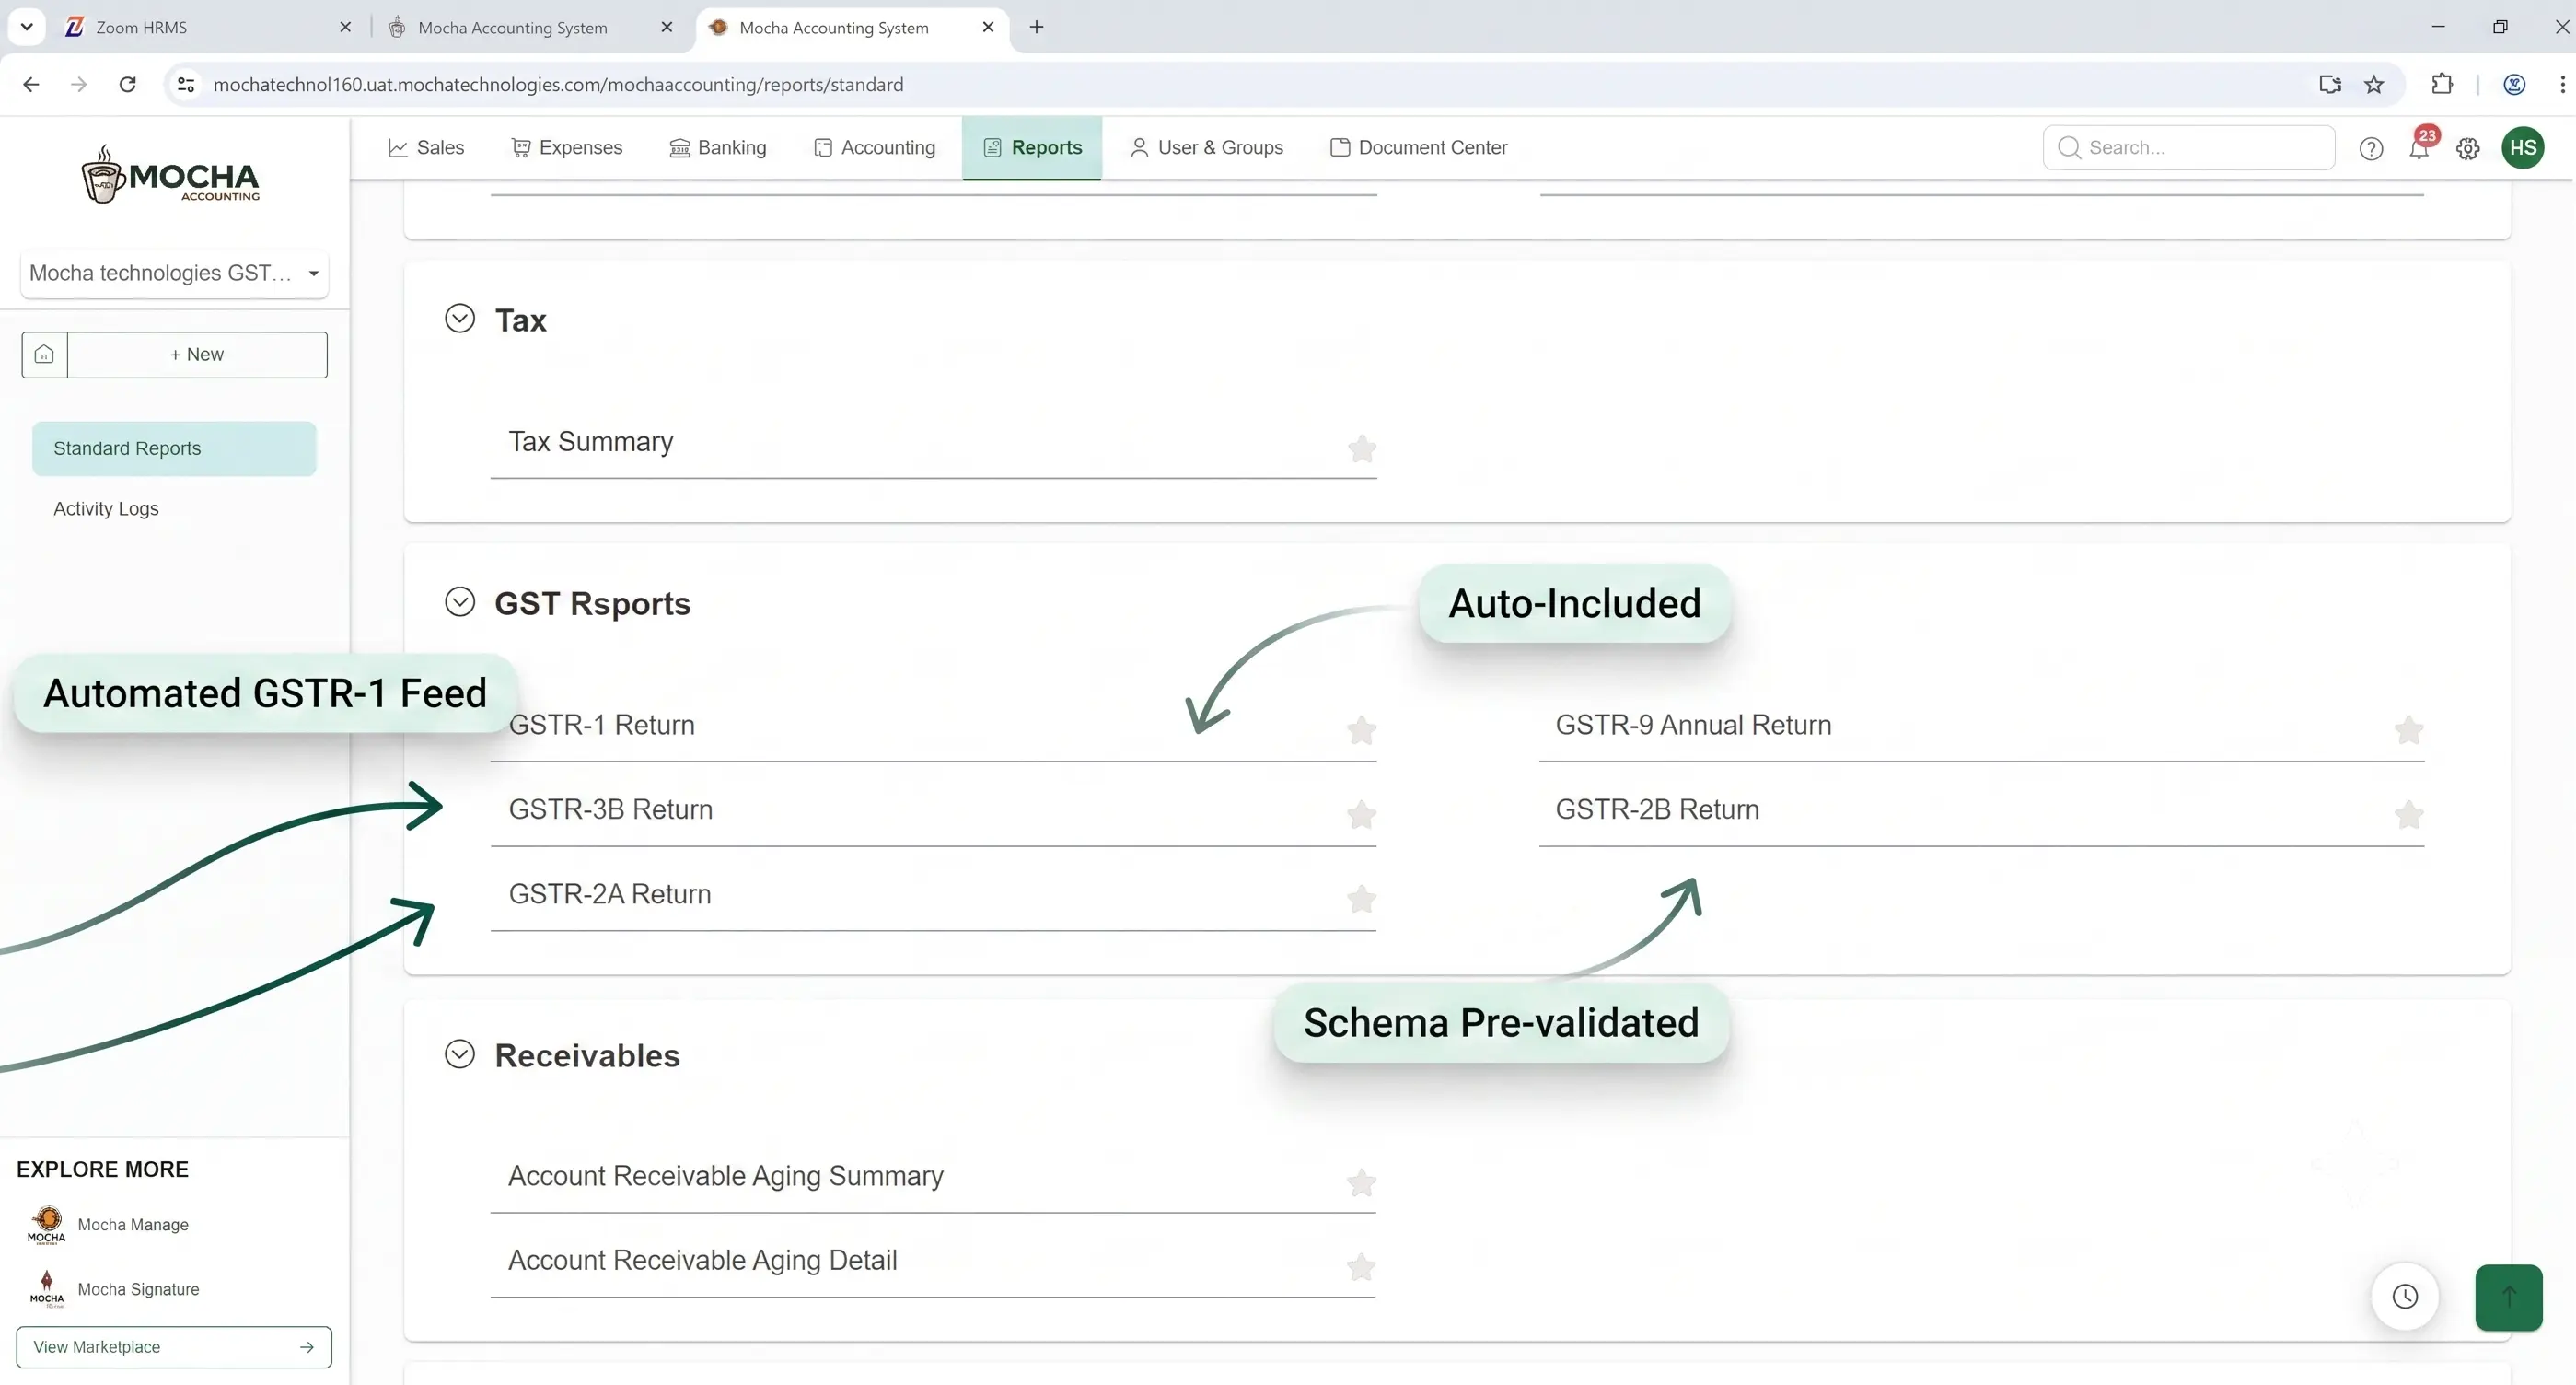The image size is (2576, 1385).
Task: Collapse the Receivables section chevron
Action: pyautogui.click(x=460, y=1054)
